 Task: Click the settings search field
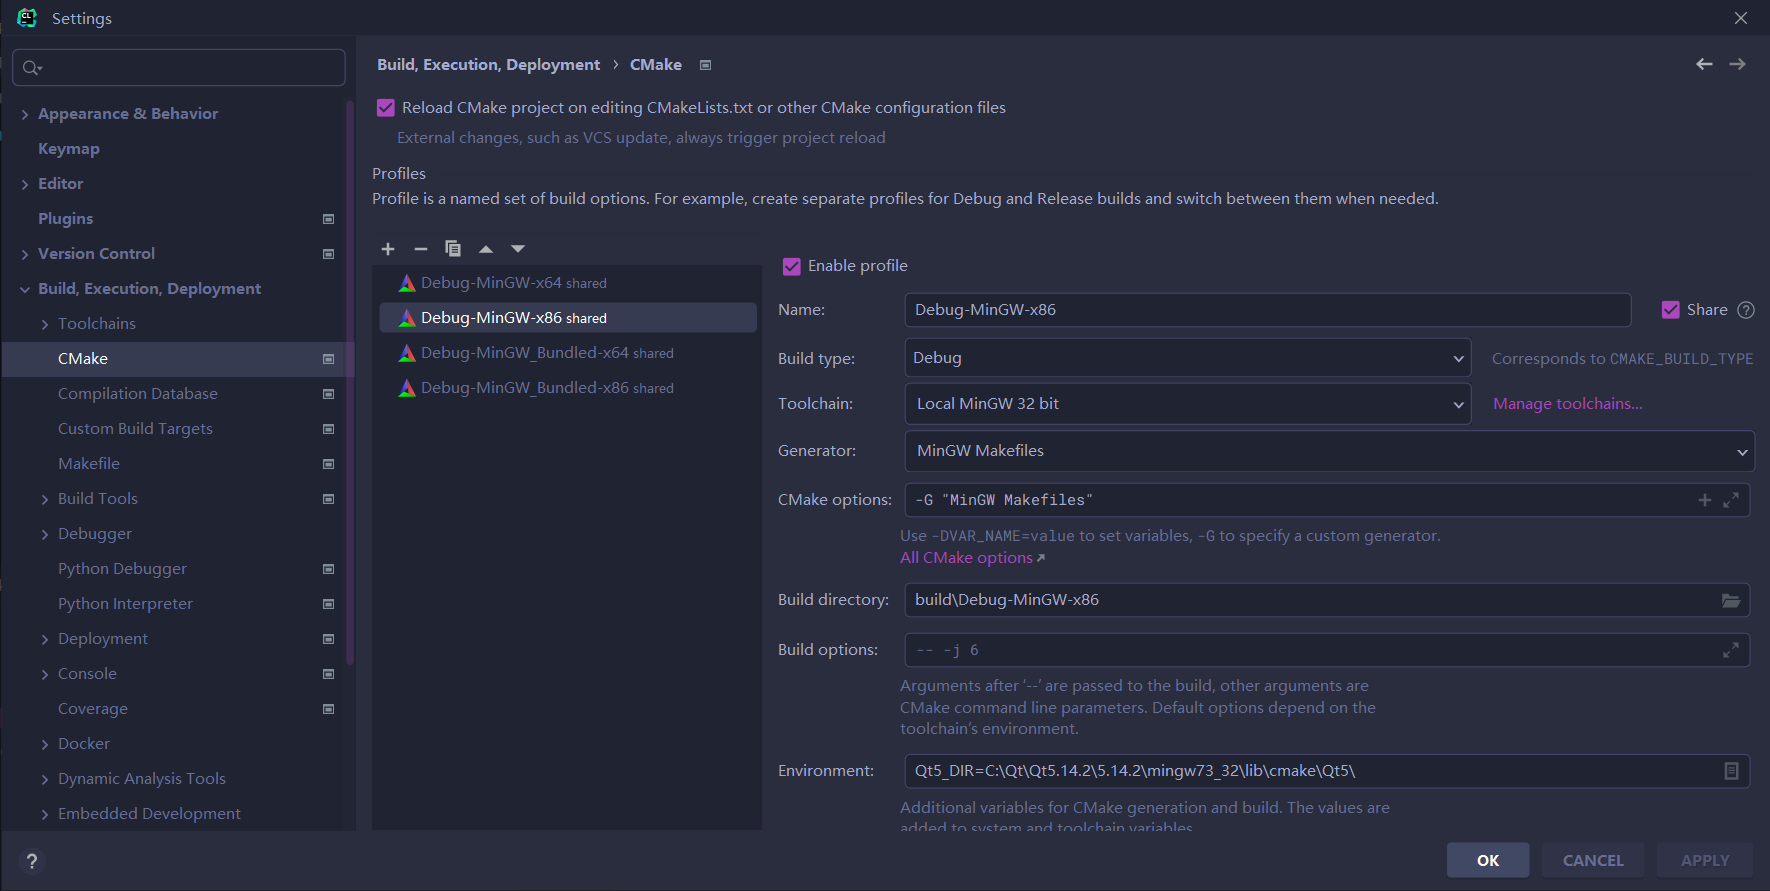pyautogui.click(x=179, y=68)
